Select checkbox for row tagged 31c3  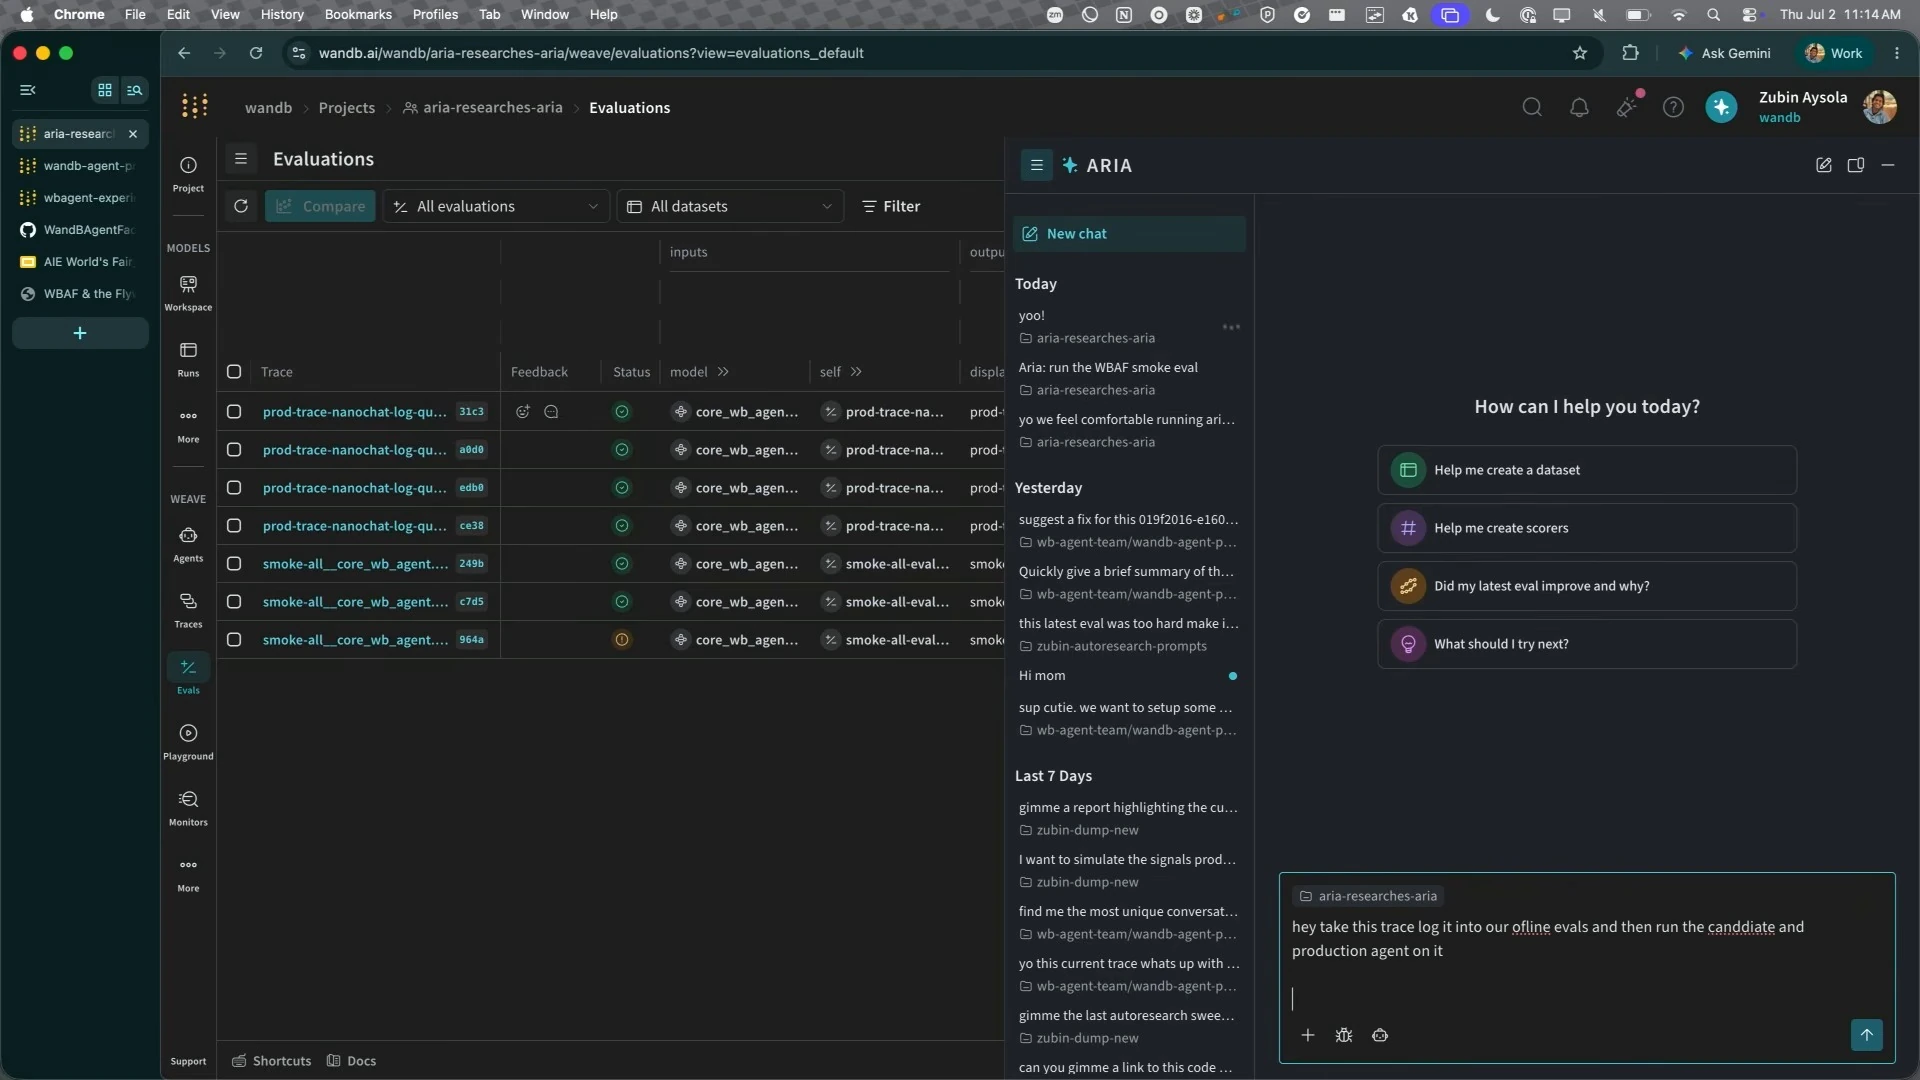coord(234,412)
